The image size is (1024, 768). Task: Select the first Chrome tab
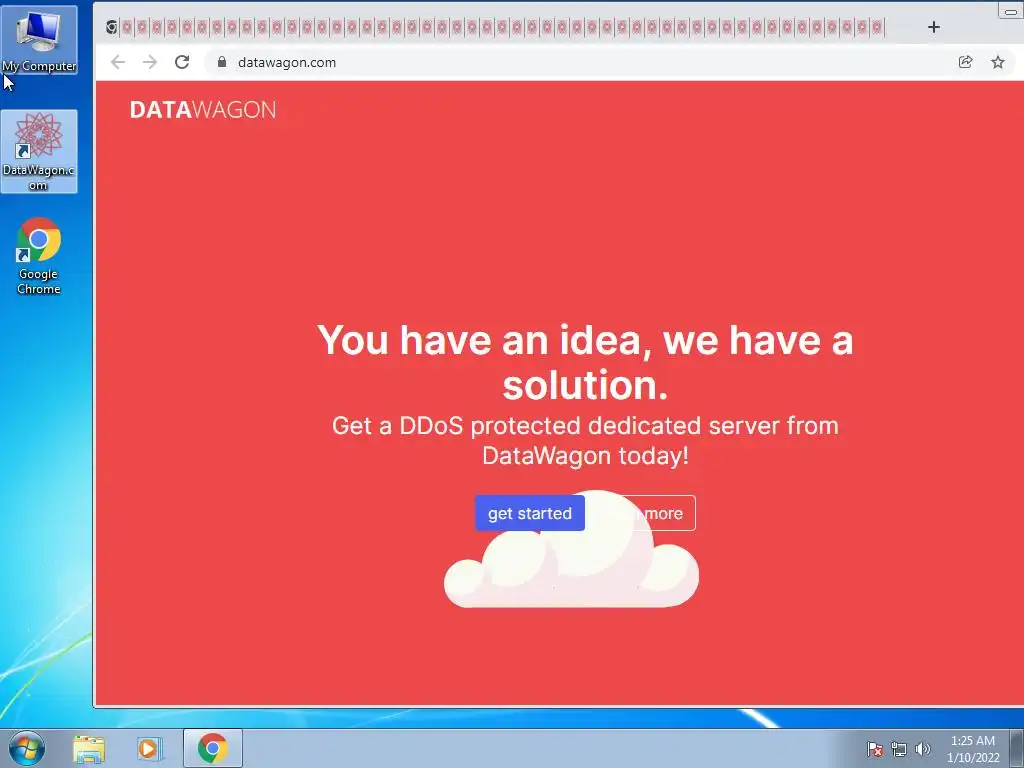coord(112,27)
